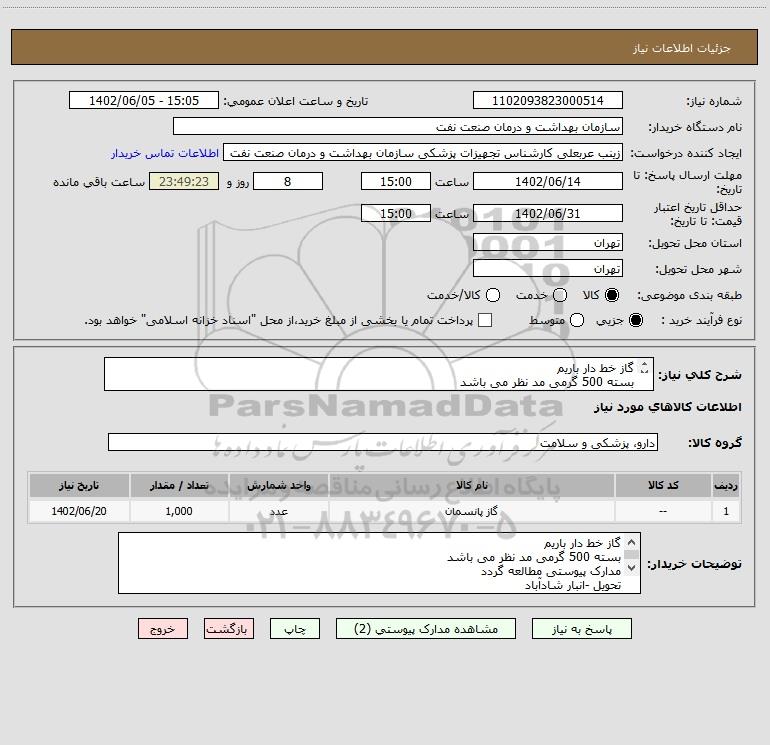Click the announcement date field 1402/06/05 - 15:05

click(144, 100)
